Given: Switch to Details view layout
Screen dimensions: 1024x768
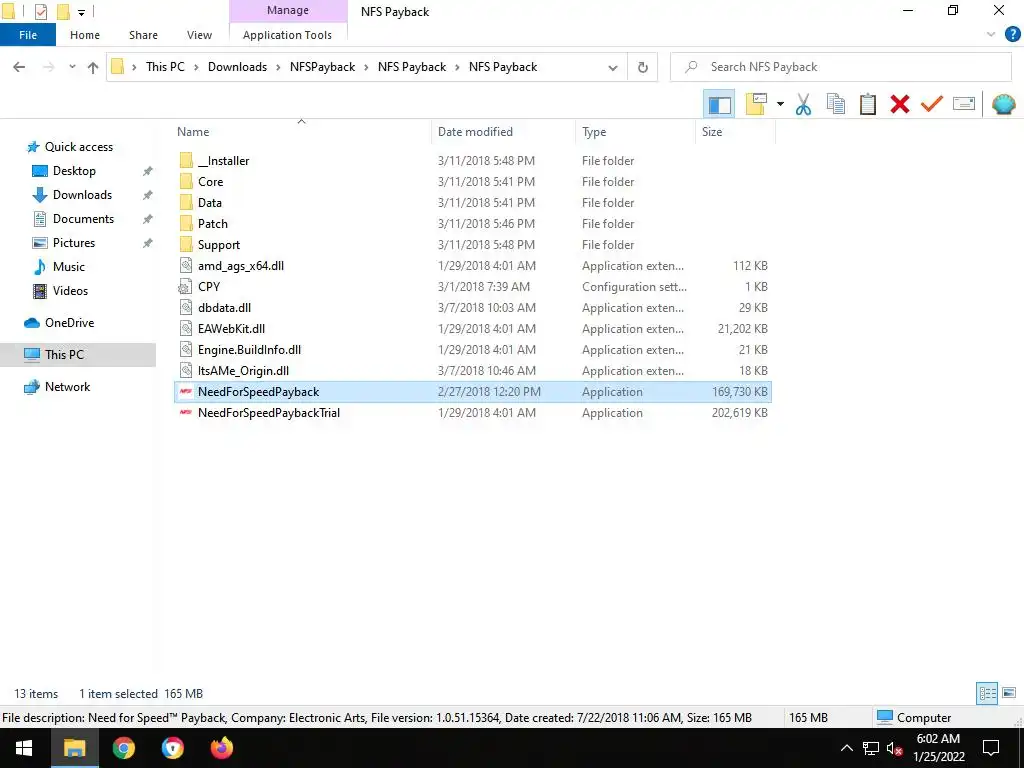Looking at the screenshot, I should [x=987, y=693].
